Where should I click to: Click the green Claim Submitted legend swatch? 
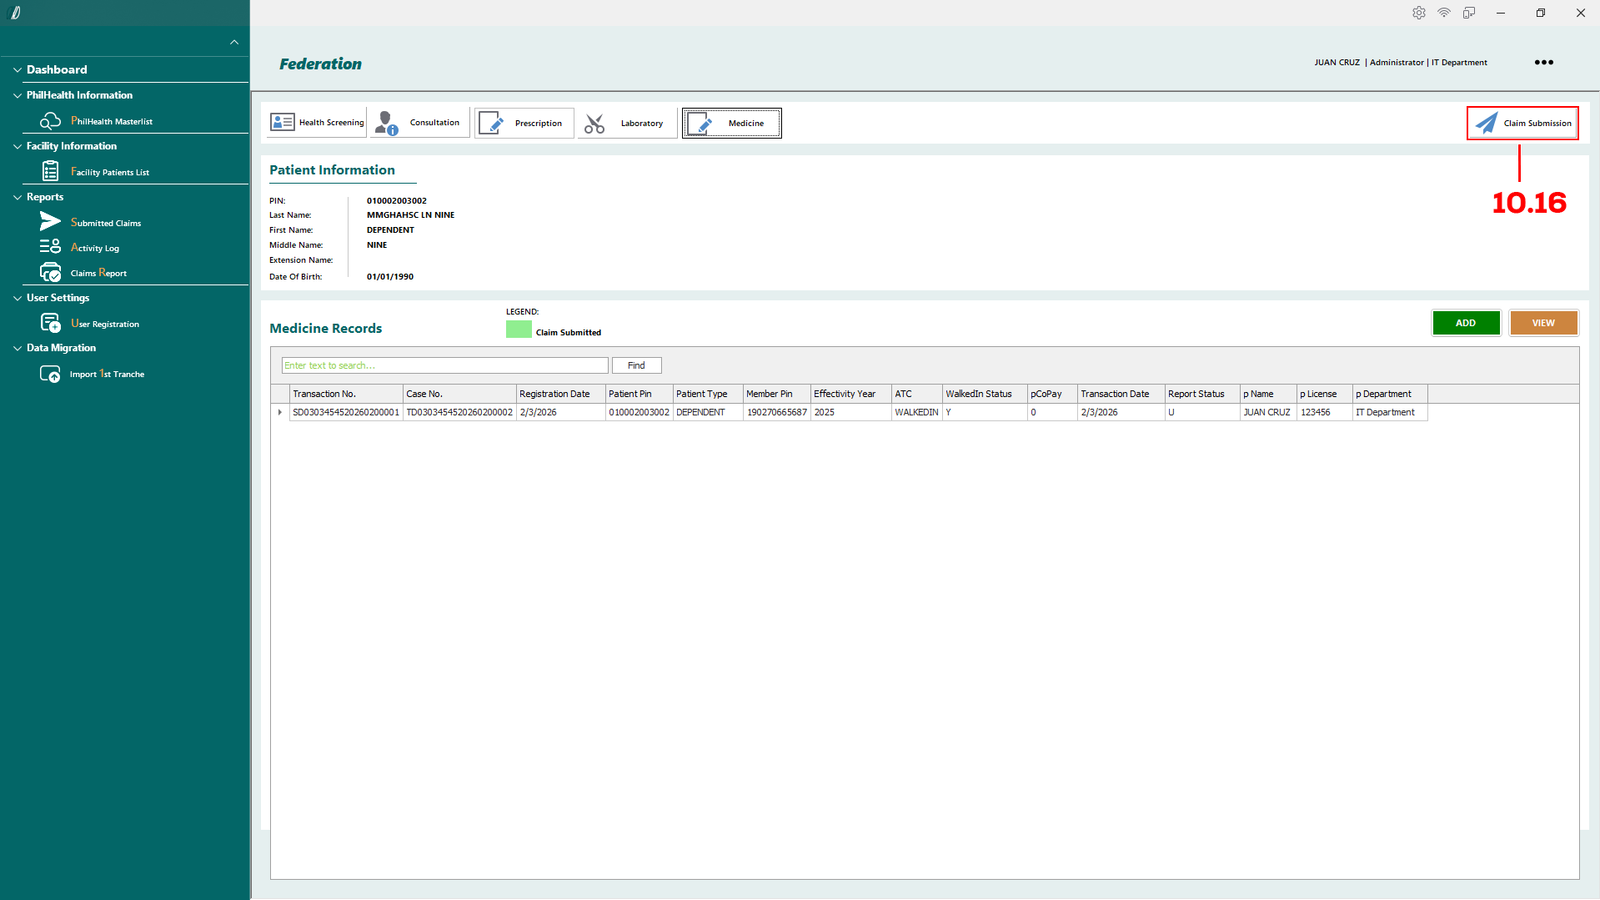518,330
